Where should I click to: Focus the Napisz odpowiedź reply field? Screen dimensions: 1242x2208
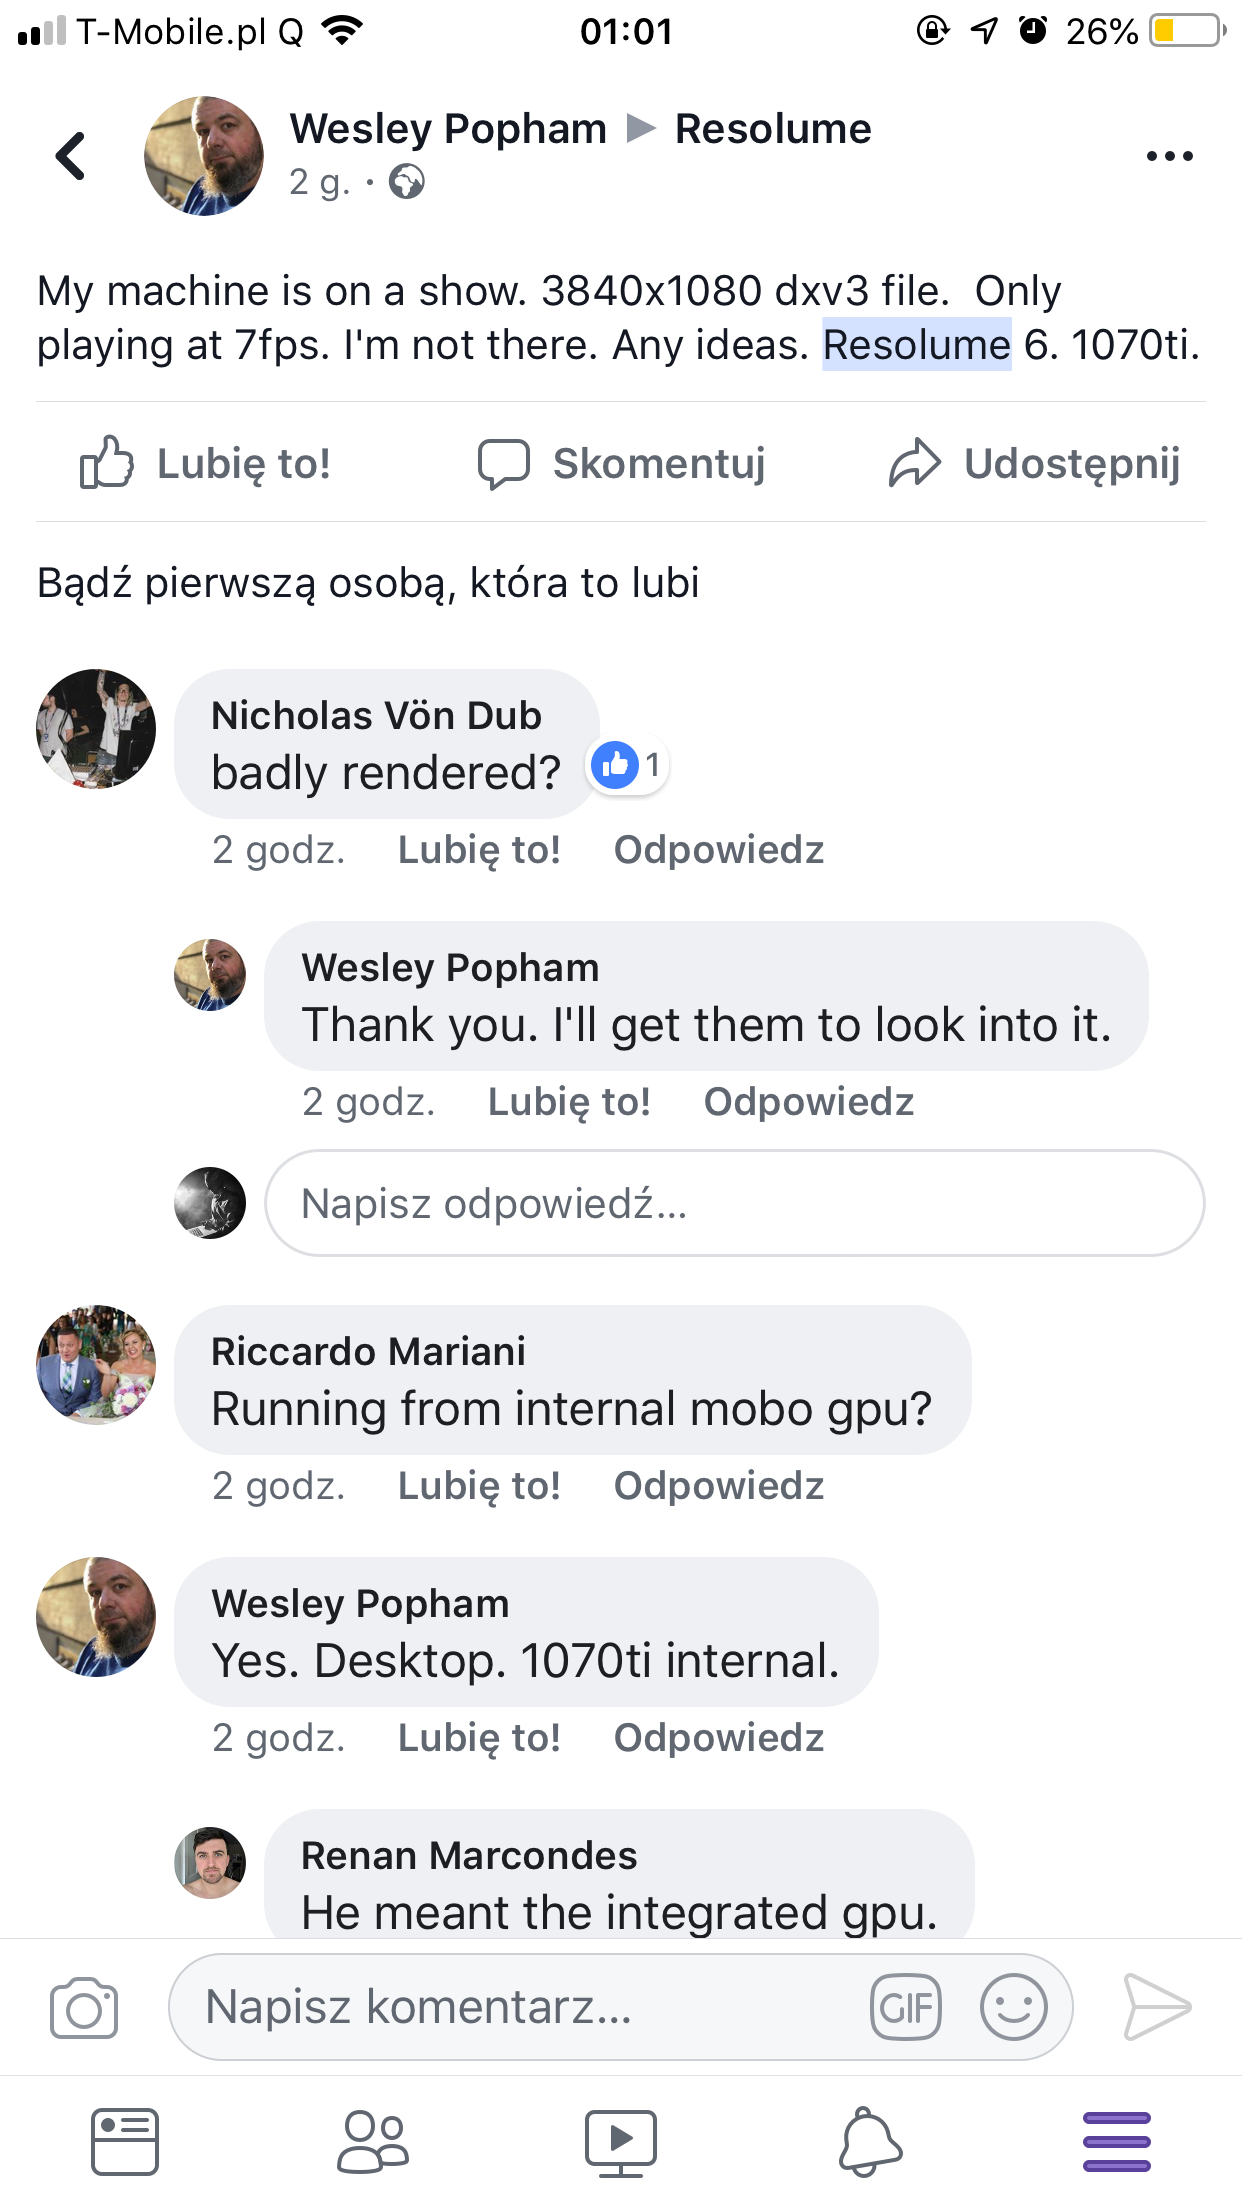[734, 1203]
